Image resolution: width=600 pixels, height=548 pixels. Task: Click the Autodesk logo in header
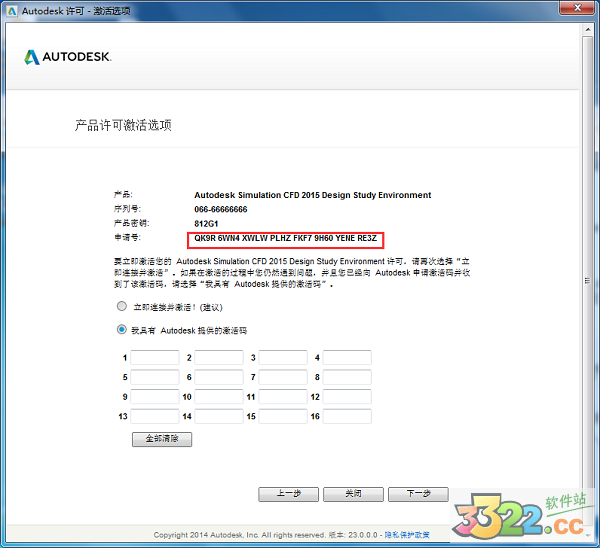(x=68, y=57)
